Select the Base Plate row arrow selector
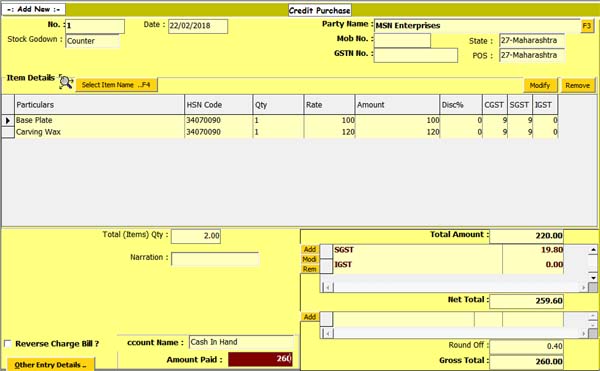The width and height of the screenshot is (600, 371). coord(8,120)
